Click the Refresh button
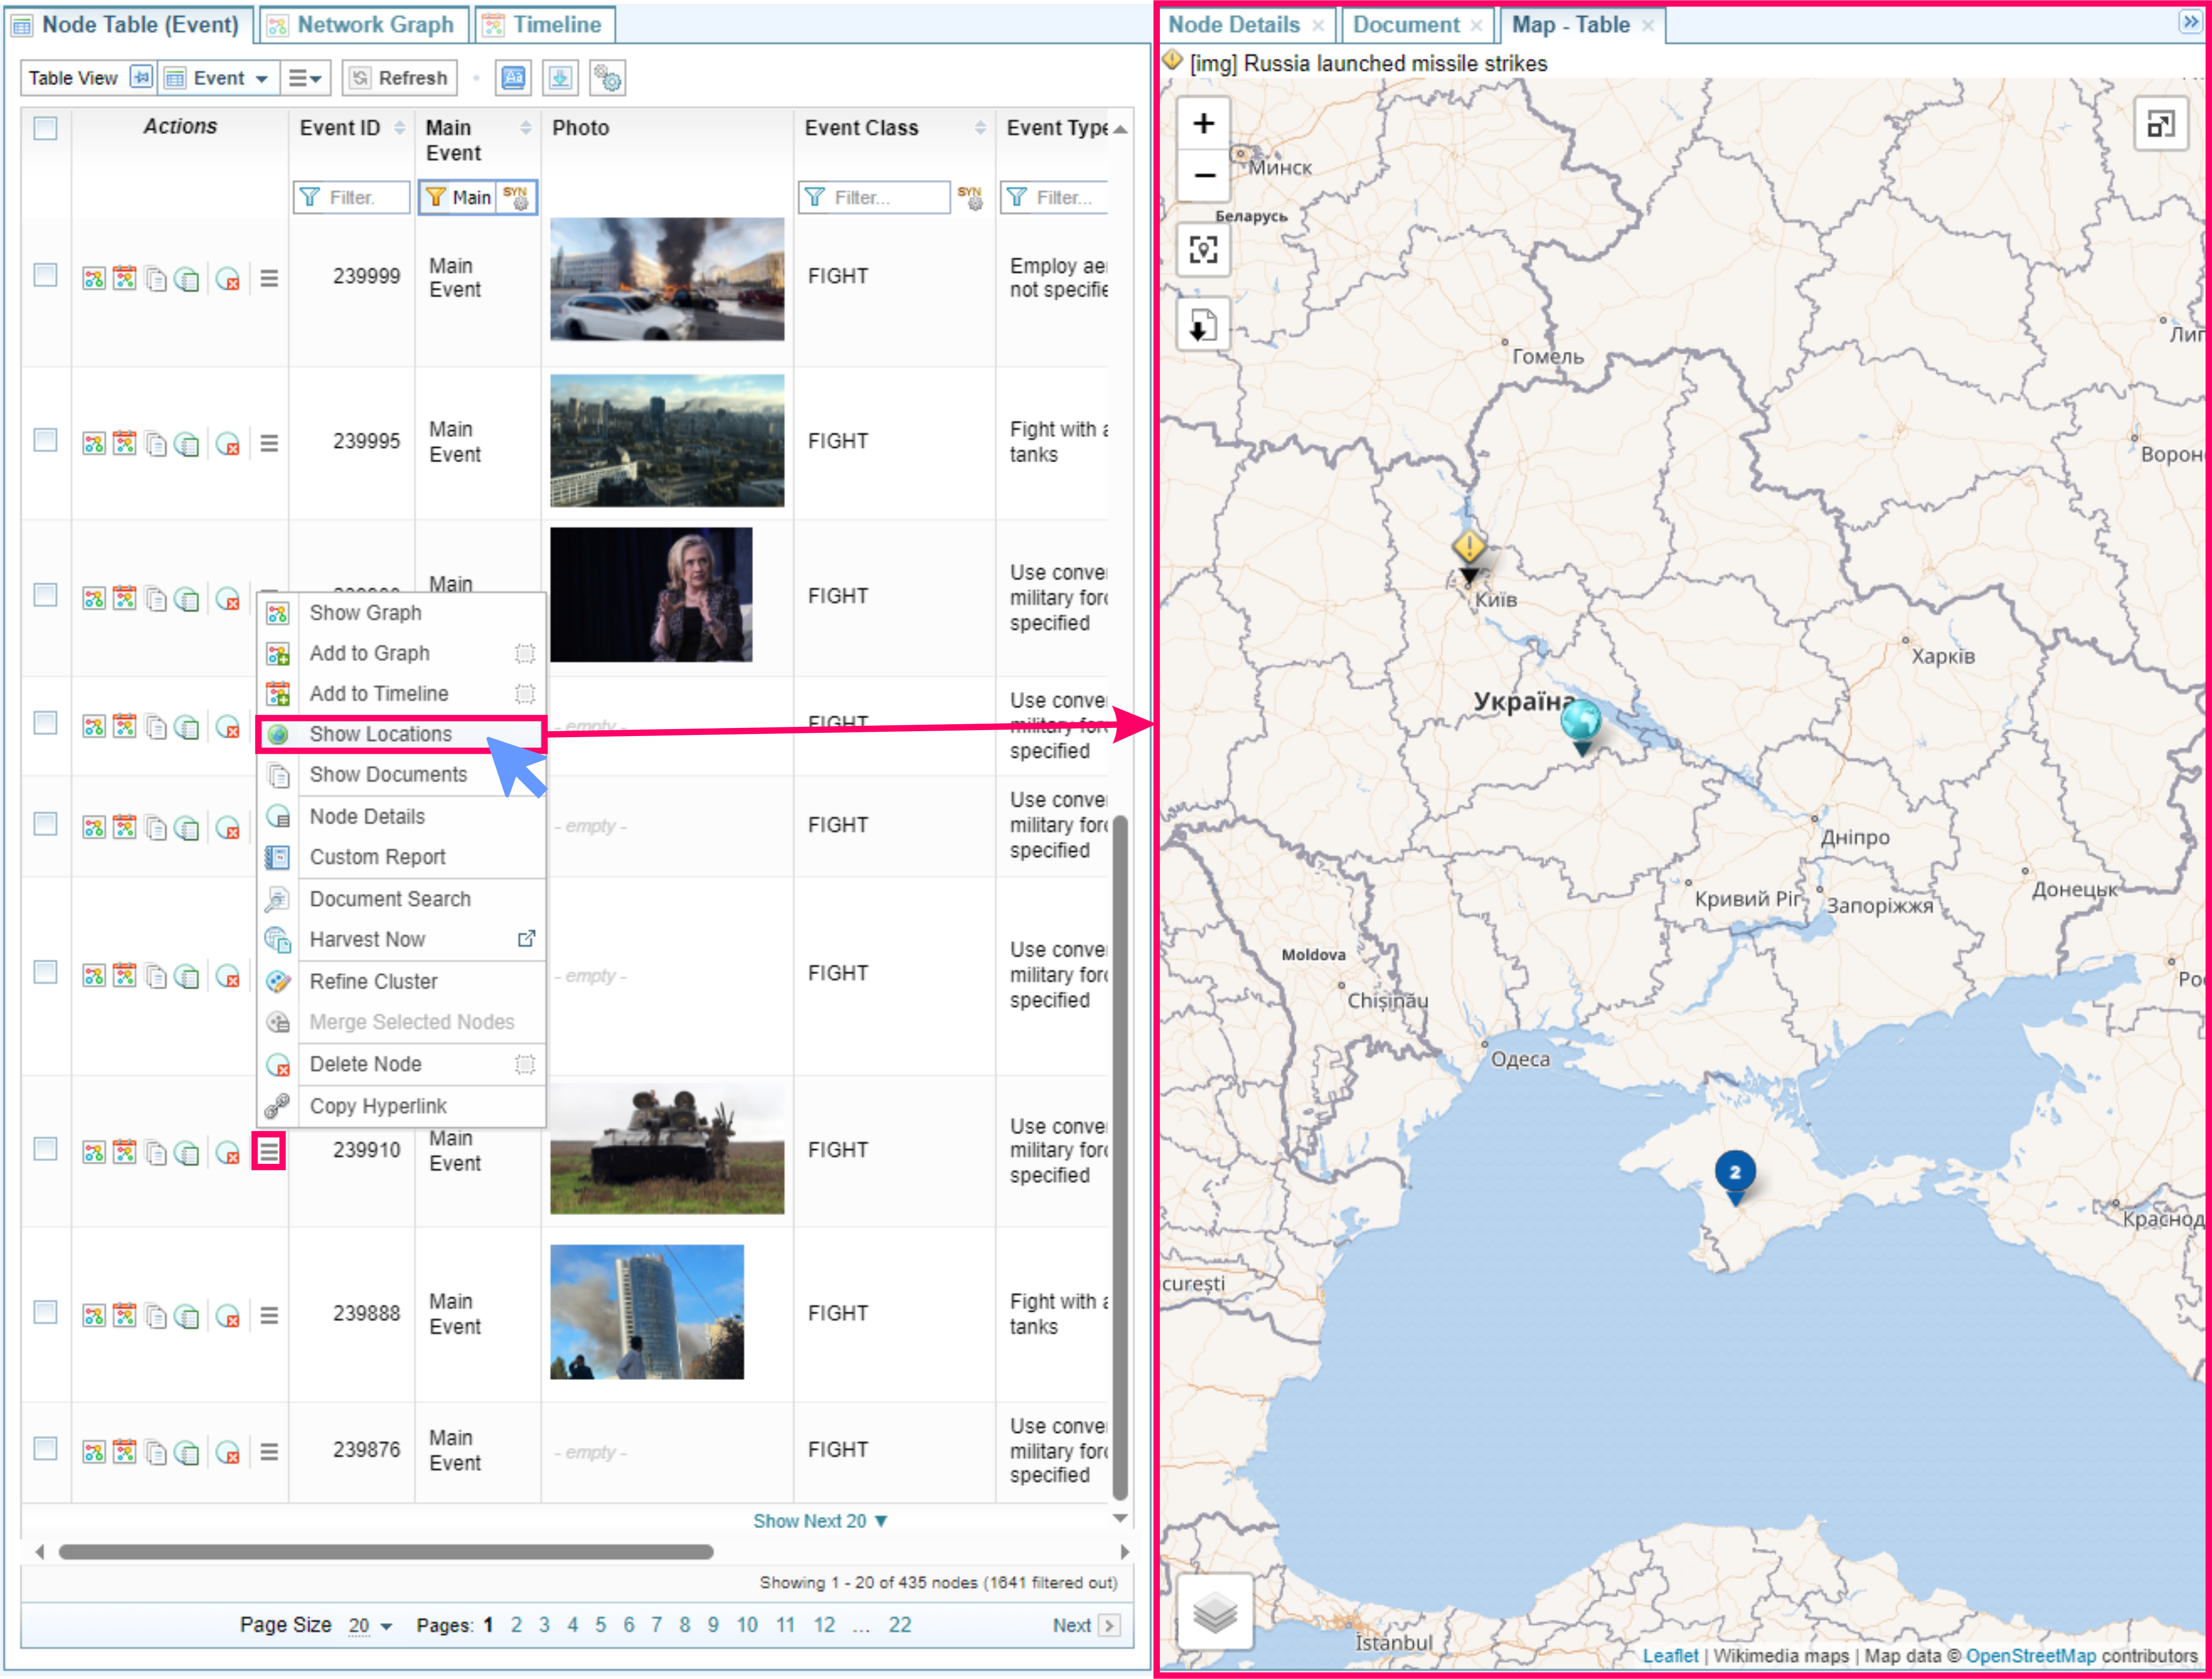The height and width of the screenshot is (1679, 2212). 400,78
